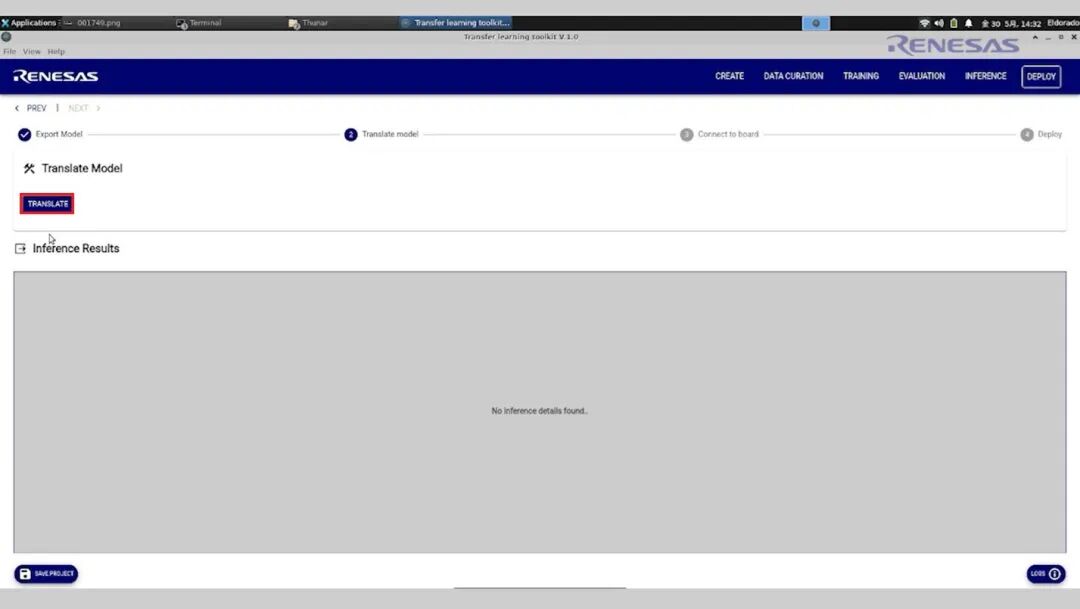
Task: Select the step 2 Translate model circle
Action: pyautogui.click(x=351, y=134)
